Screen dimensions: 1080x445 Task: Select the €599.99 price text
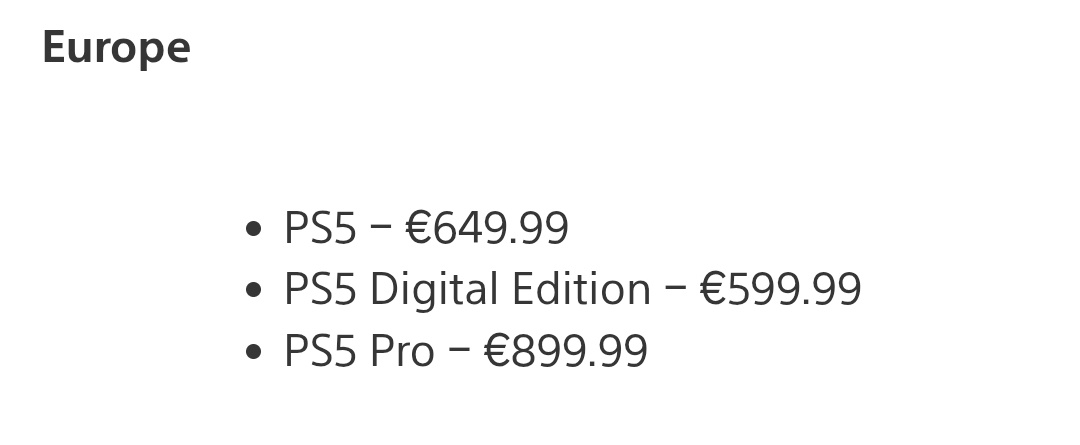coord(781,289)
